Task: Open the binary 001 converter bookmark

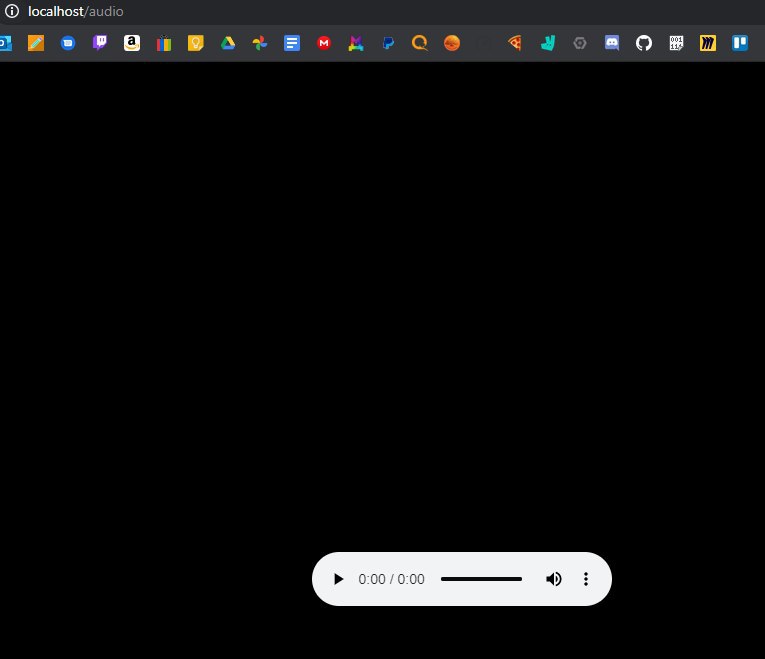Action: 676,43
